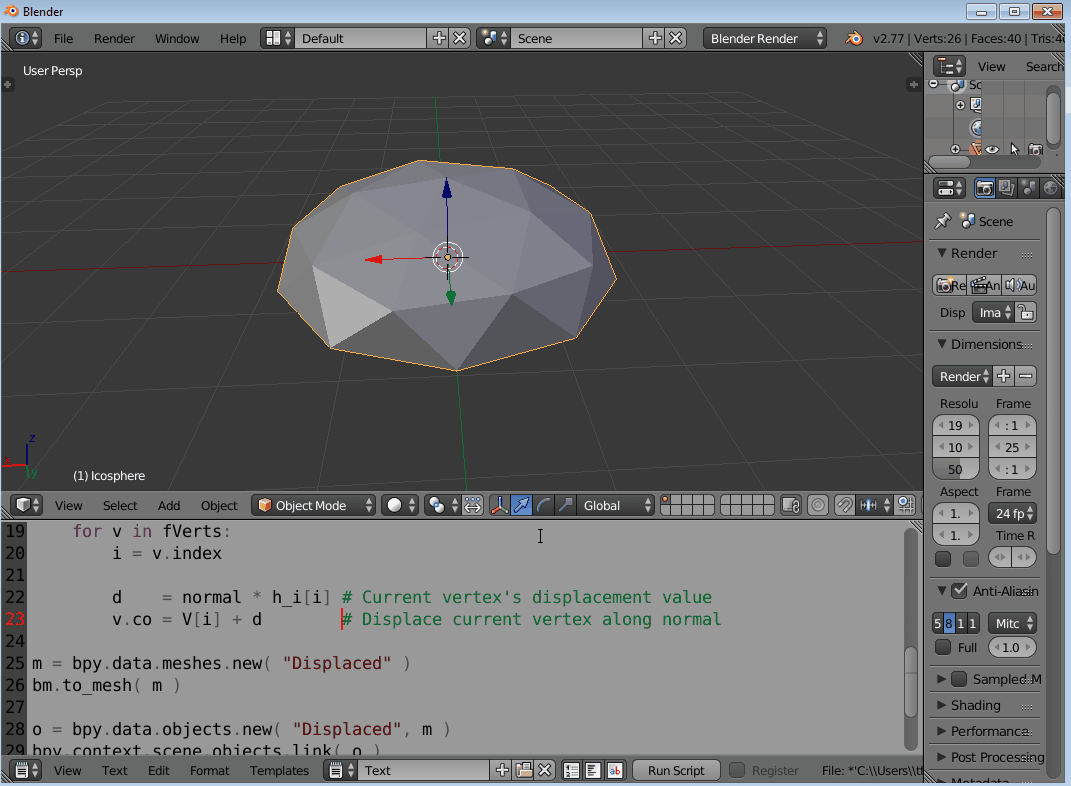Open the Object Mode dropdown

313,505
